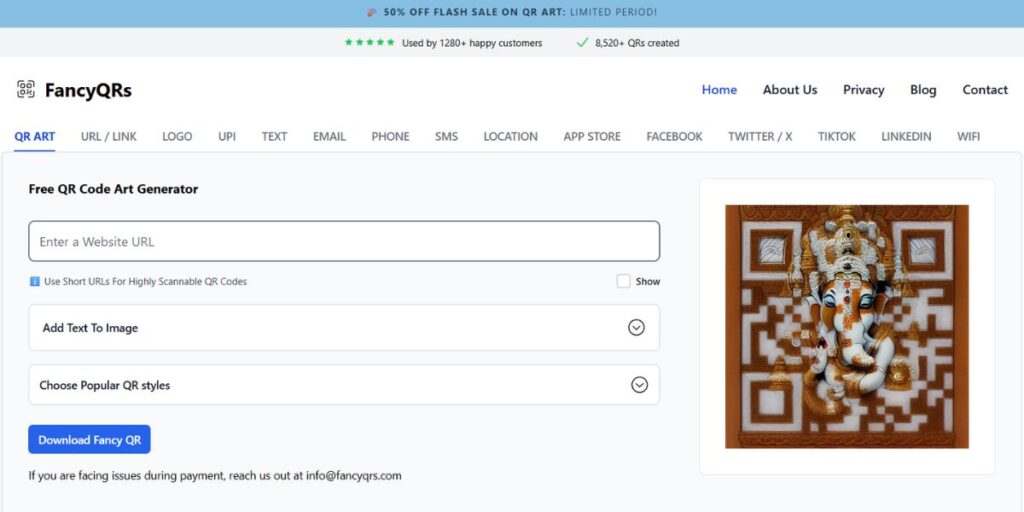Image resolution: width=1024 pixels, height=512 pixels.
Task: Select the FACEBOOK tab
Action: pos(675,136)
